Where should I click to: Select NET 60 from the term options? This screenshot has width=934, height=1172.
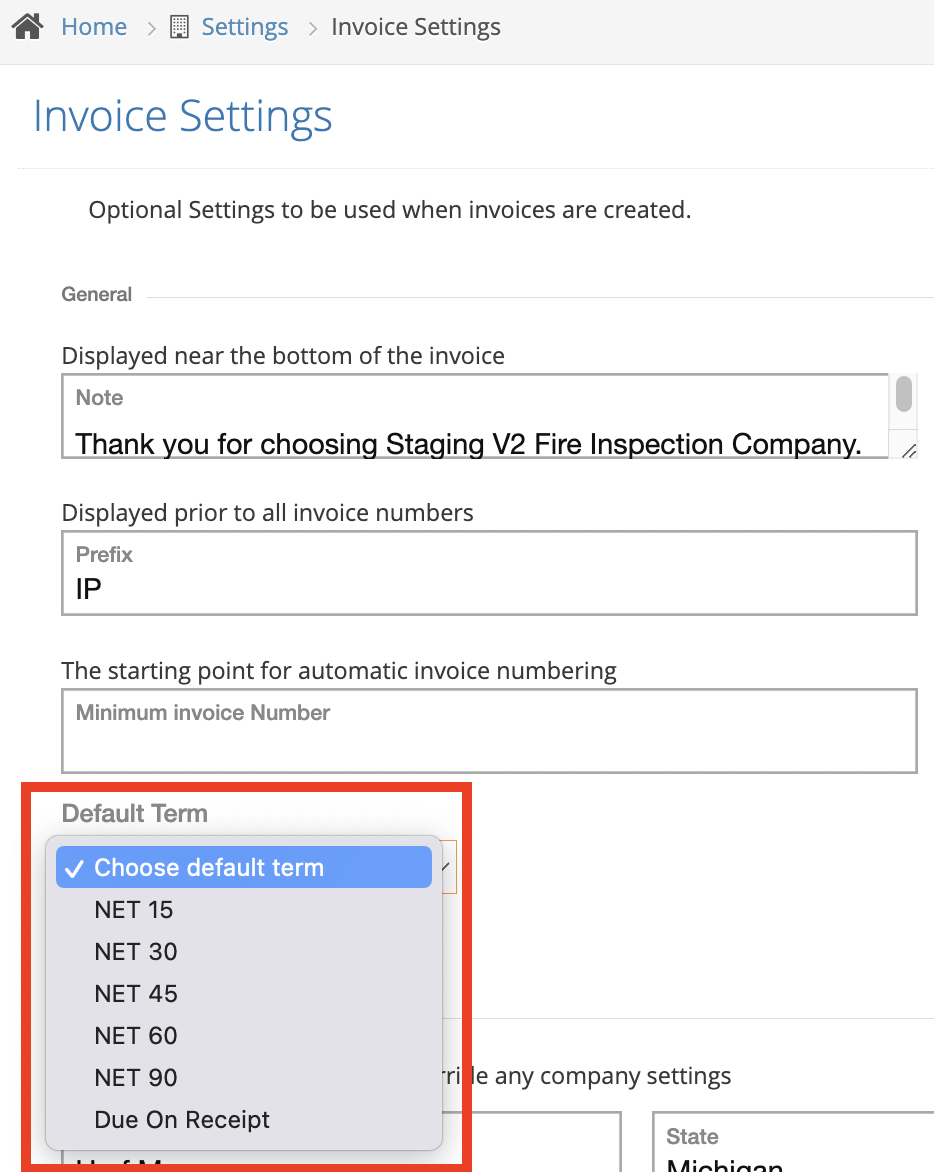coord(135,1035)
